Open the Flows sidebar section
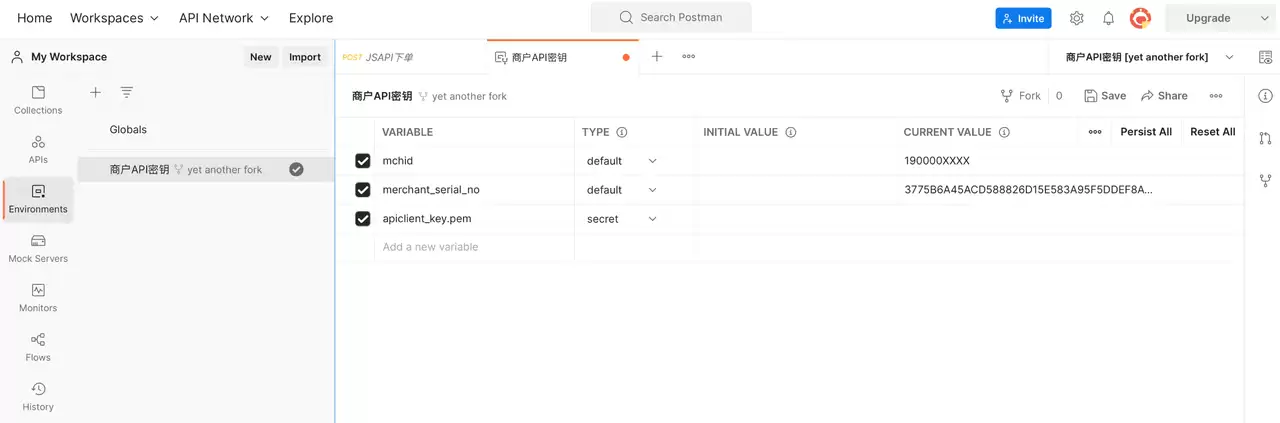 click(x=38, y=347)
